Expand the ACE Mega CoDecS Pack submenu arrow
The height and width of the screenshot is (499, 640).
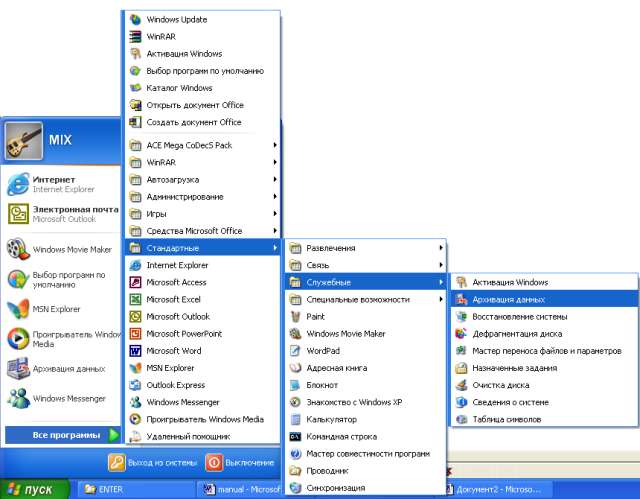pyautogui.click(x=275, y=145)
